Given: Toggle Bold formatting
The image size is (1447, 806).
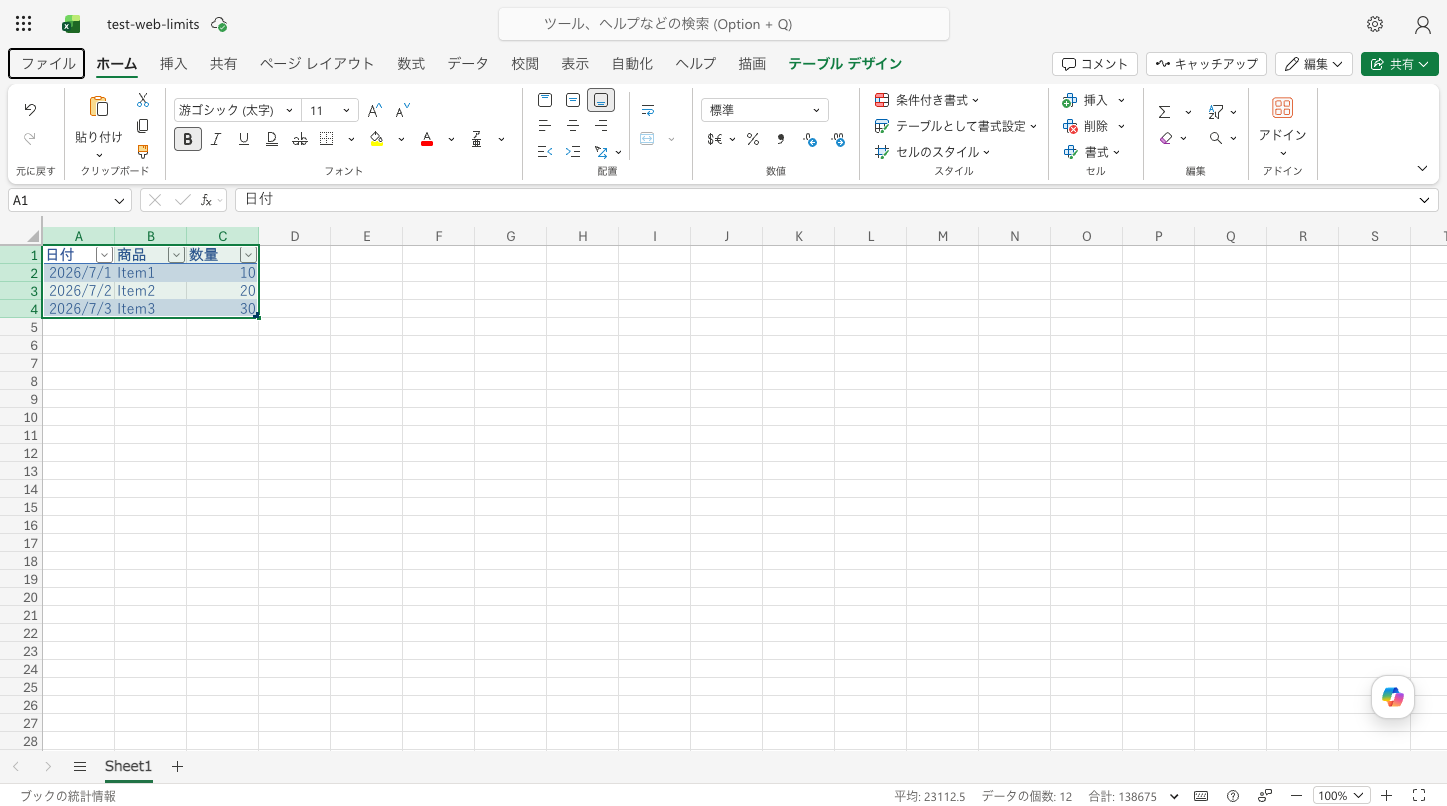Looking at the screenshot, I should pos(188,139).
